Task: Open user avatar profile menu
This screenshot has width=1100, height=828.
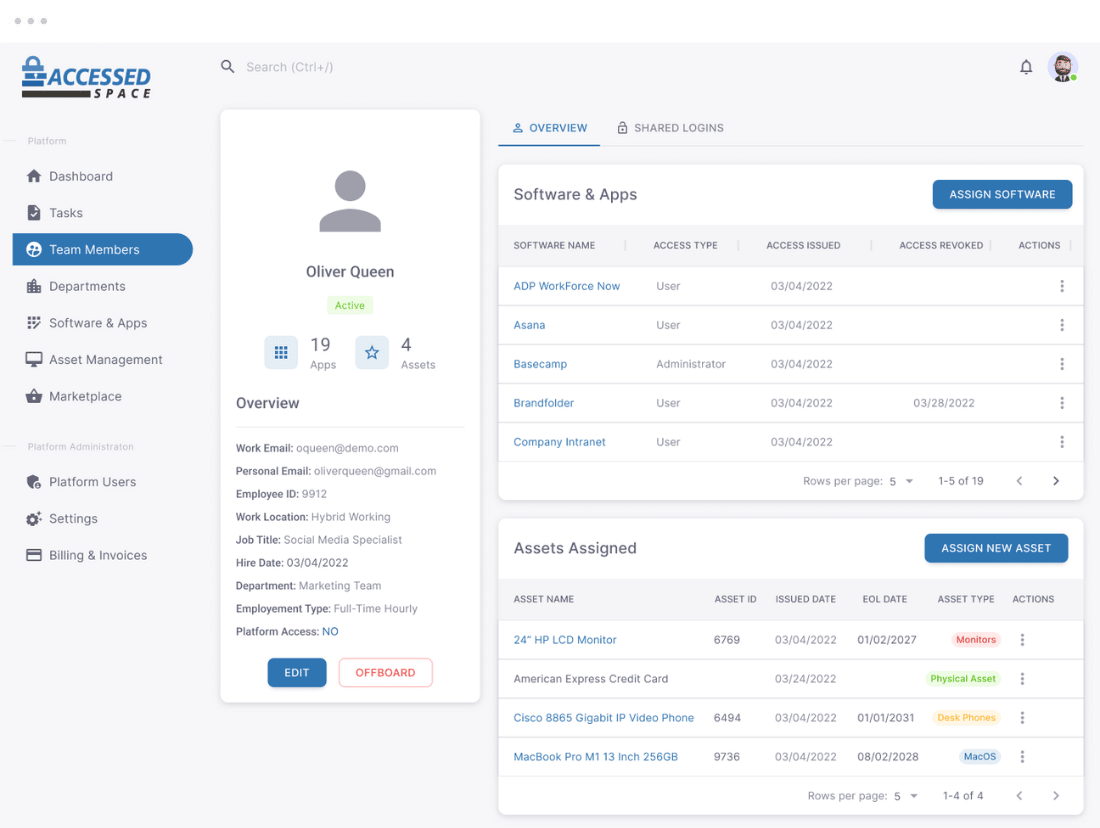Action: 1063,67
